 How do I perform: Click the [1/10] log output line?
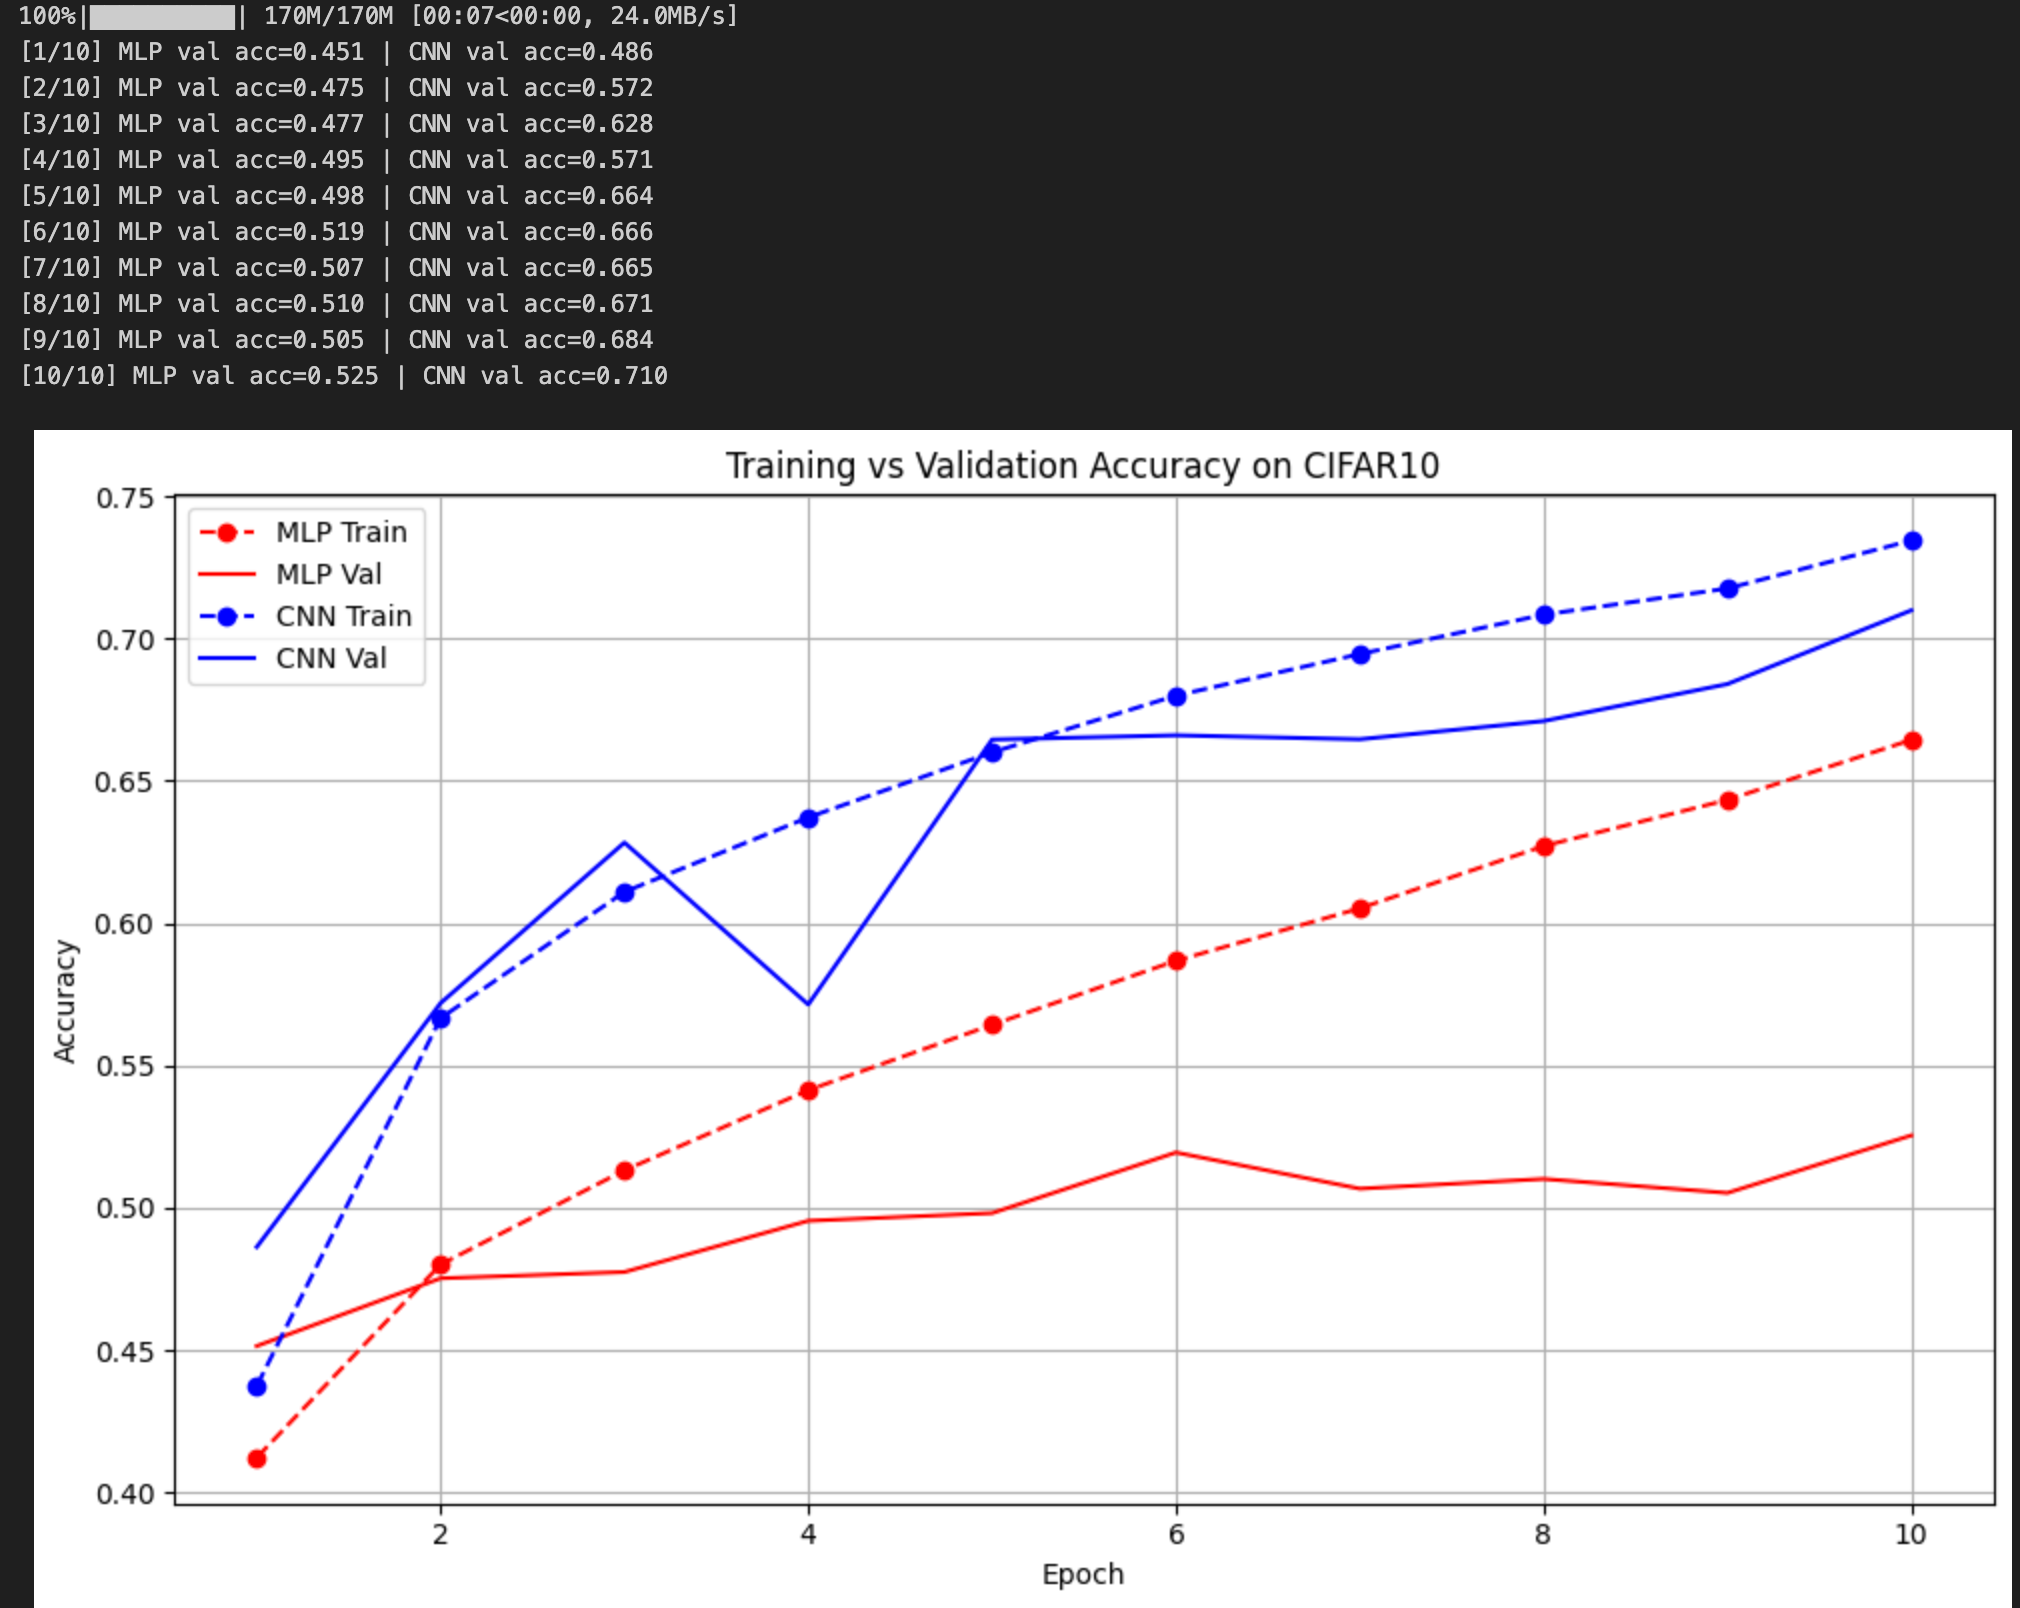336,52
